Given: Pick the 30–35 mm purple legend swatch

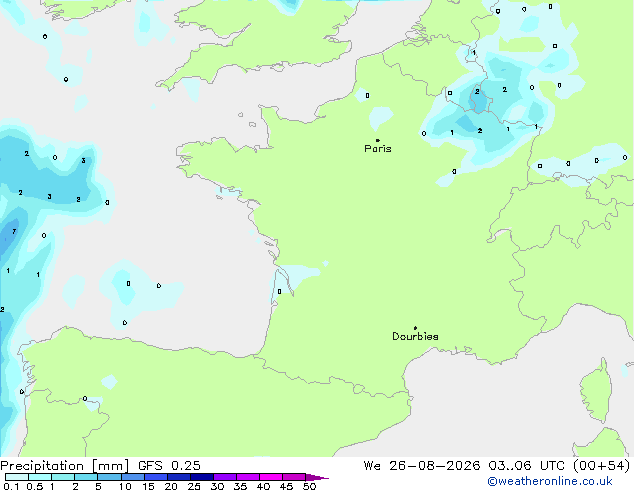Looking at the screenshot, I should tap(224, 477).
